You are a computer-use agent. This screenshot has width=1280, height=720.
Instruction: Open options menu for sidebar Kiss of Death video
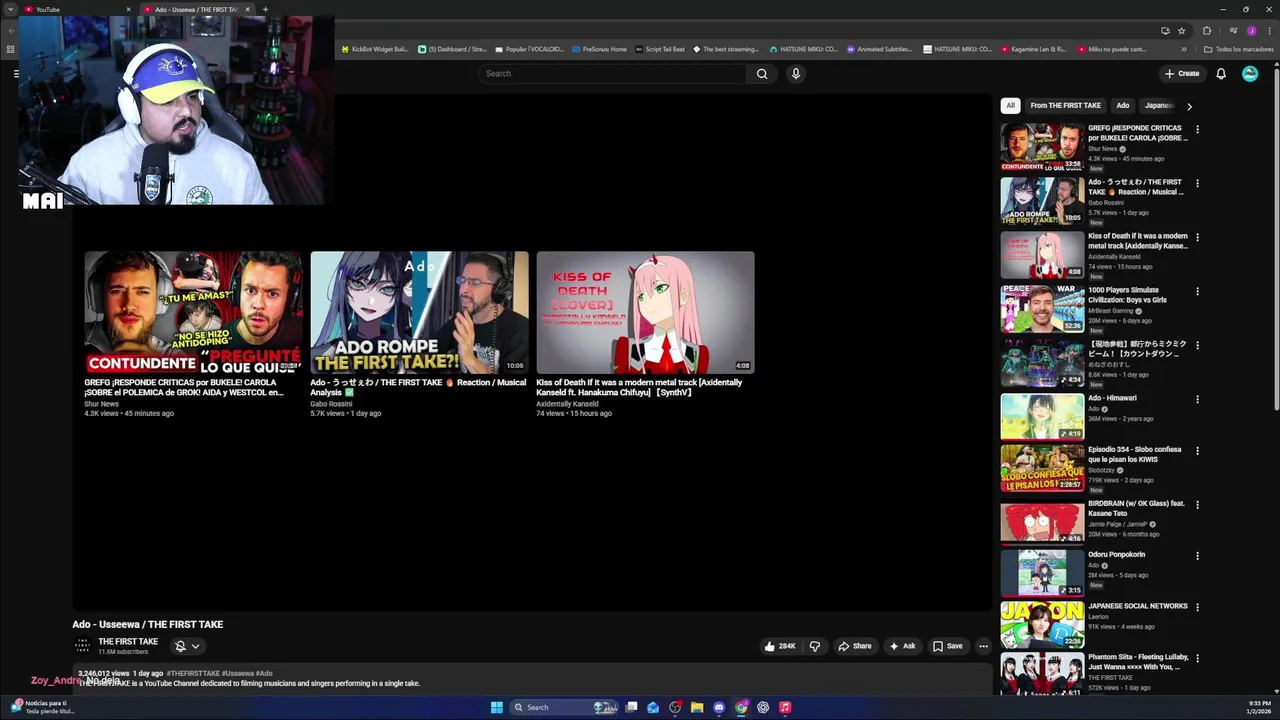(1197, 237)
